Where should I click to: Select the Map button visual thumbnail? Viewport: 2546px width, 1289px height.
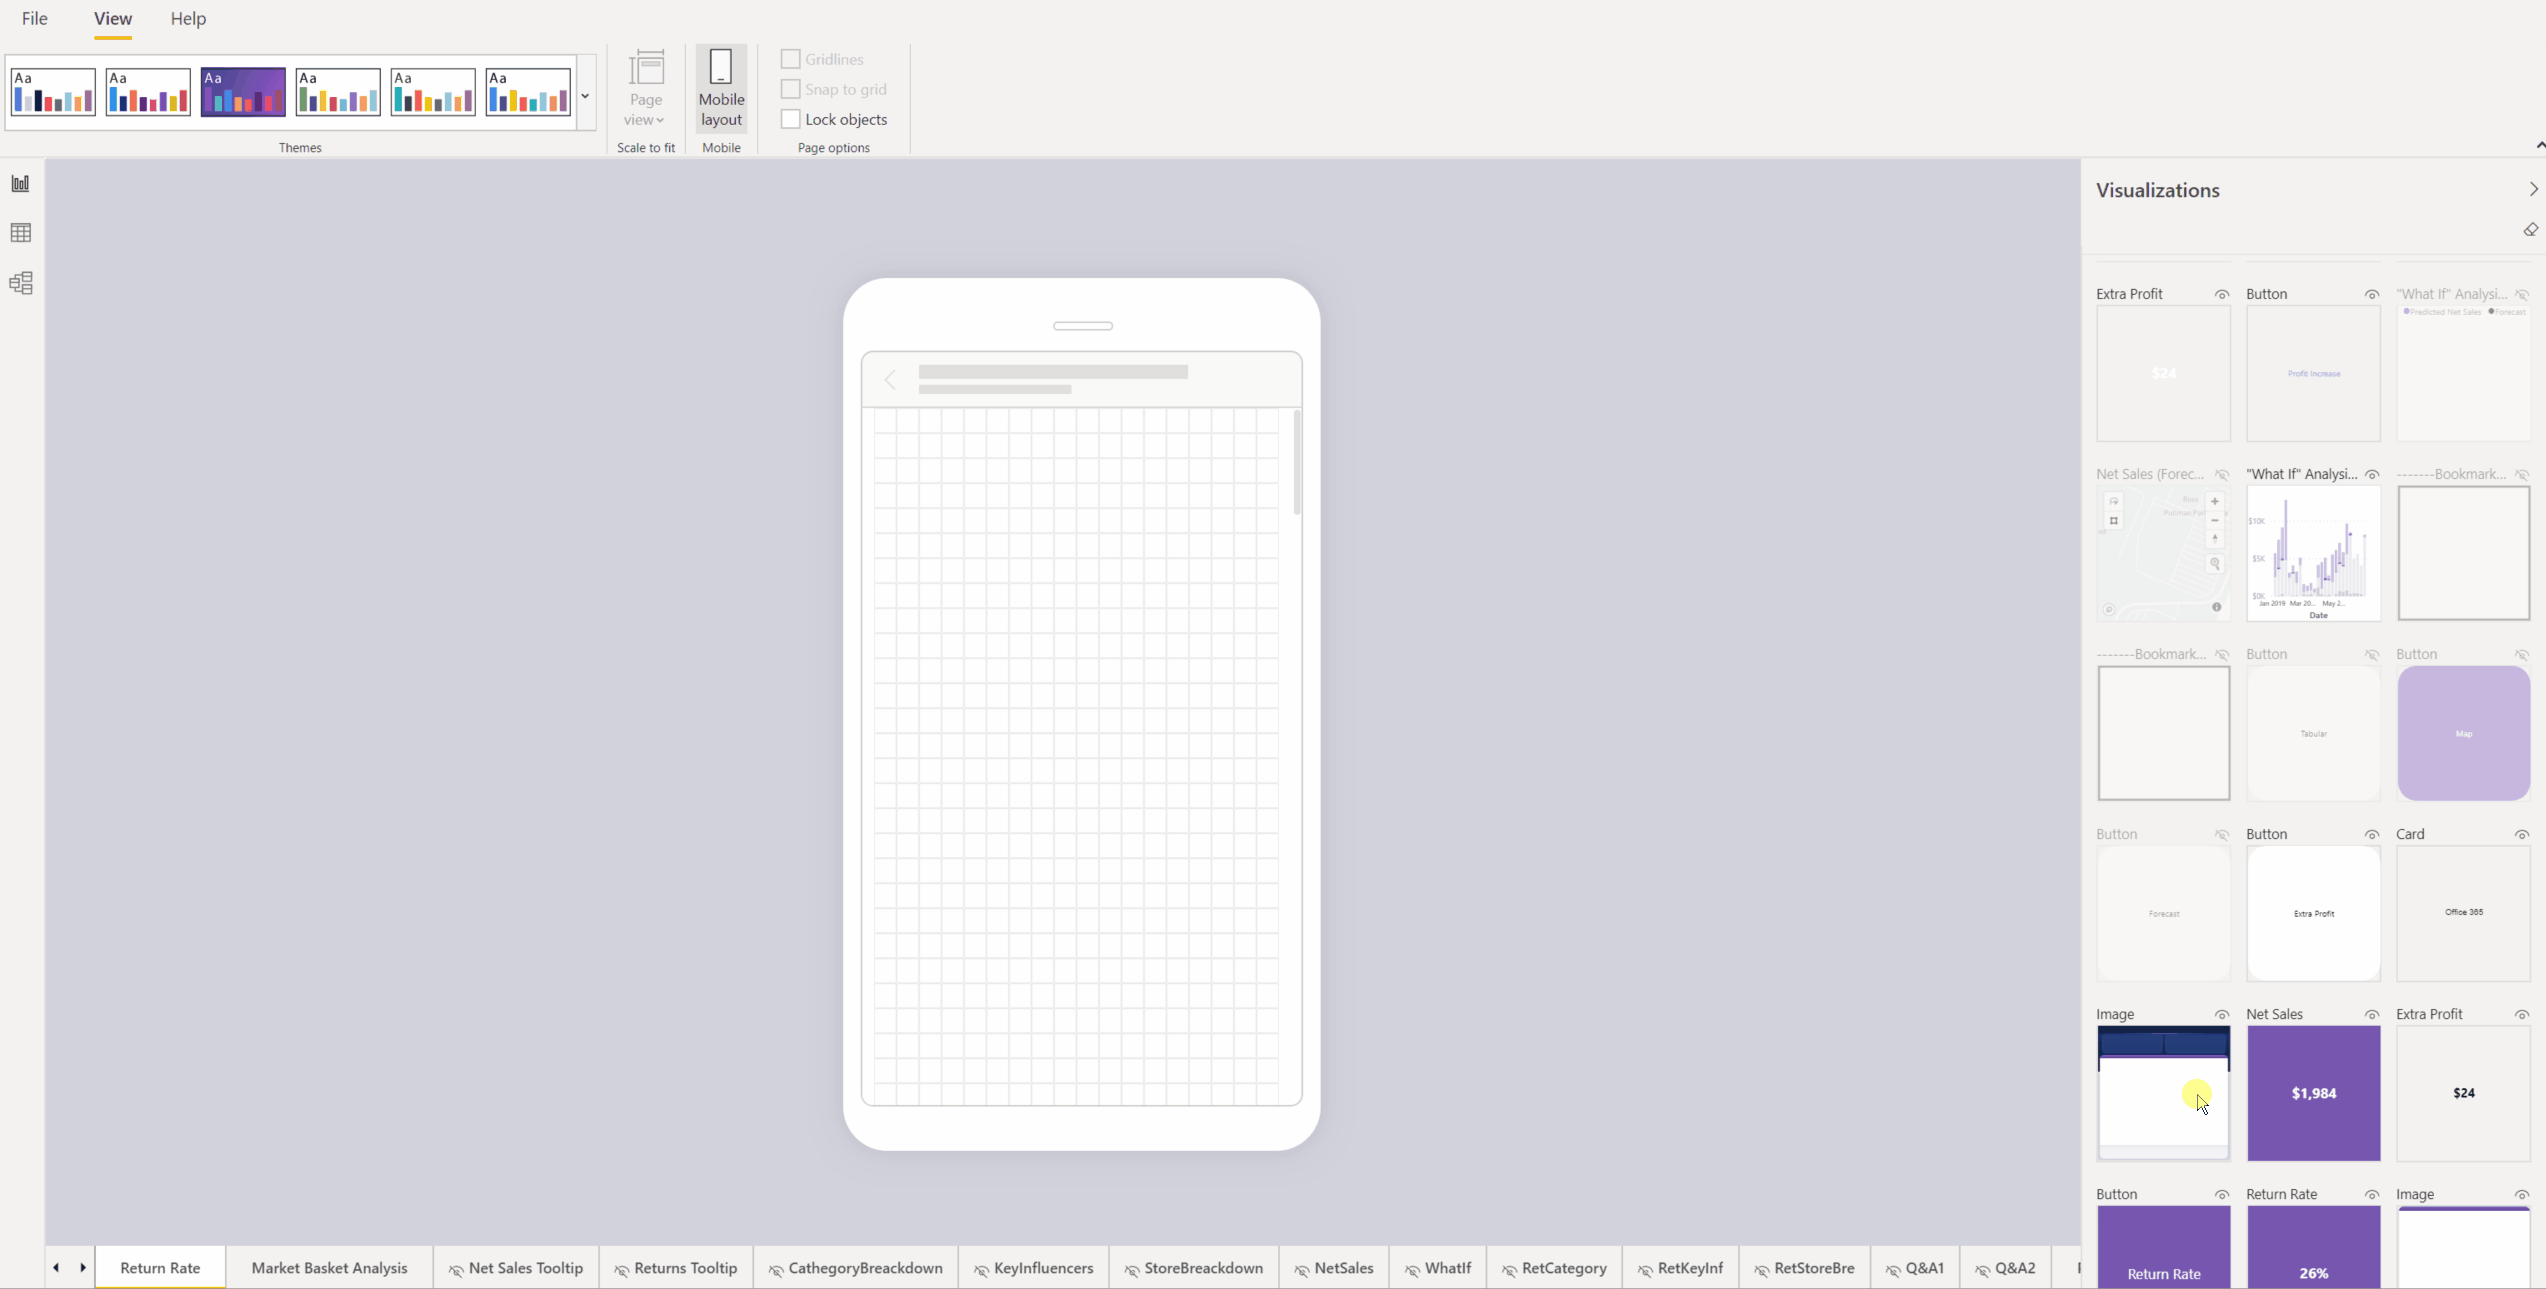[2463, 733]
